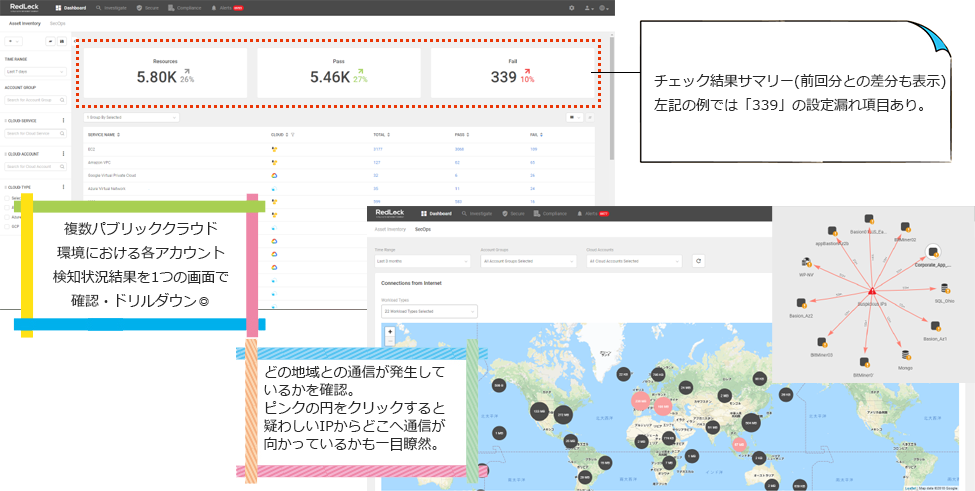Viewport: 975px width, 491px height.
Task: Open Amazon VPC fail link 65
Action: coord(532,162)
